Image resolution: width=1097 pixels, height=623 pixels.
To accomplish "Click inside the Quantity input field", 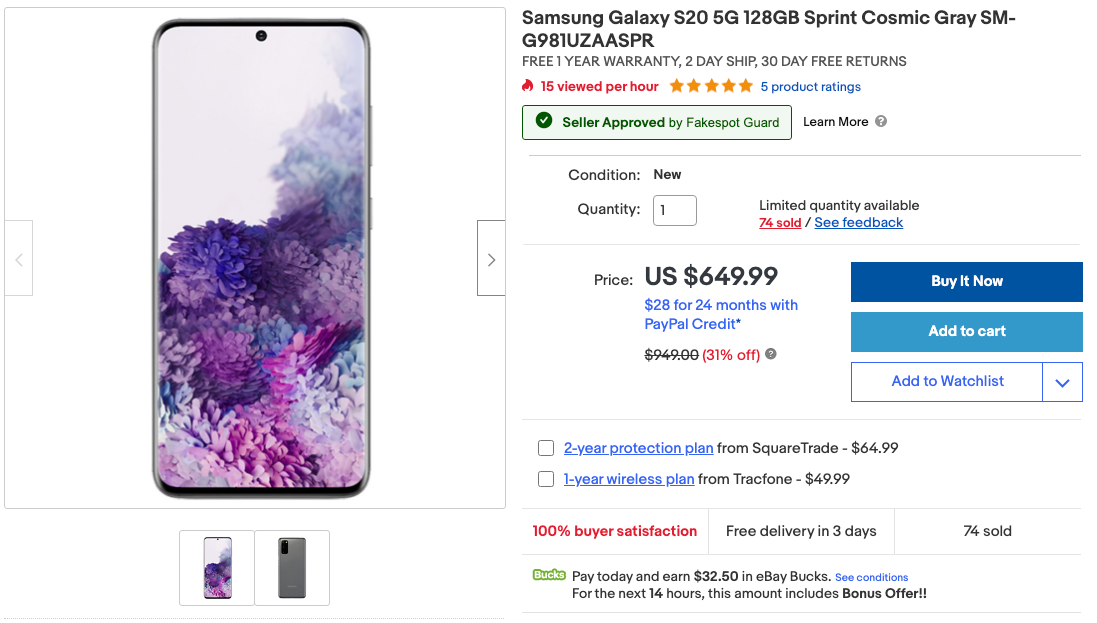I will tap(674, 210).
